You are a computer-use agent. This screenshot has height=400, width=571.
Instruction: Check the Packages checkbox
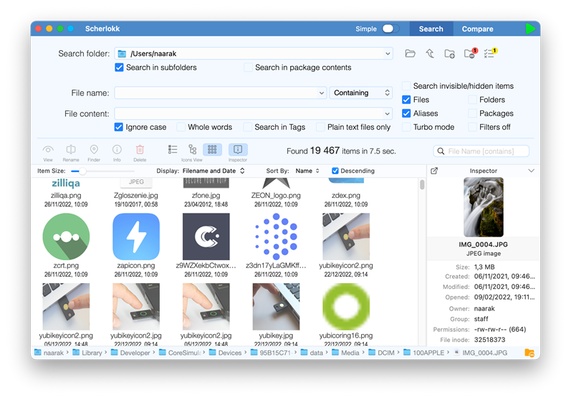(x=472, y=113)
